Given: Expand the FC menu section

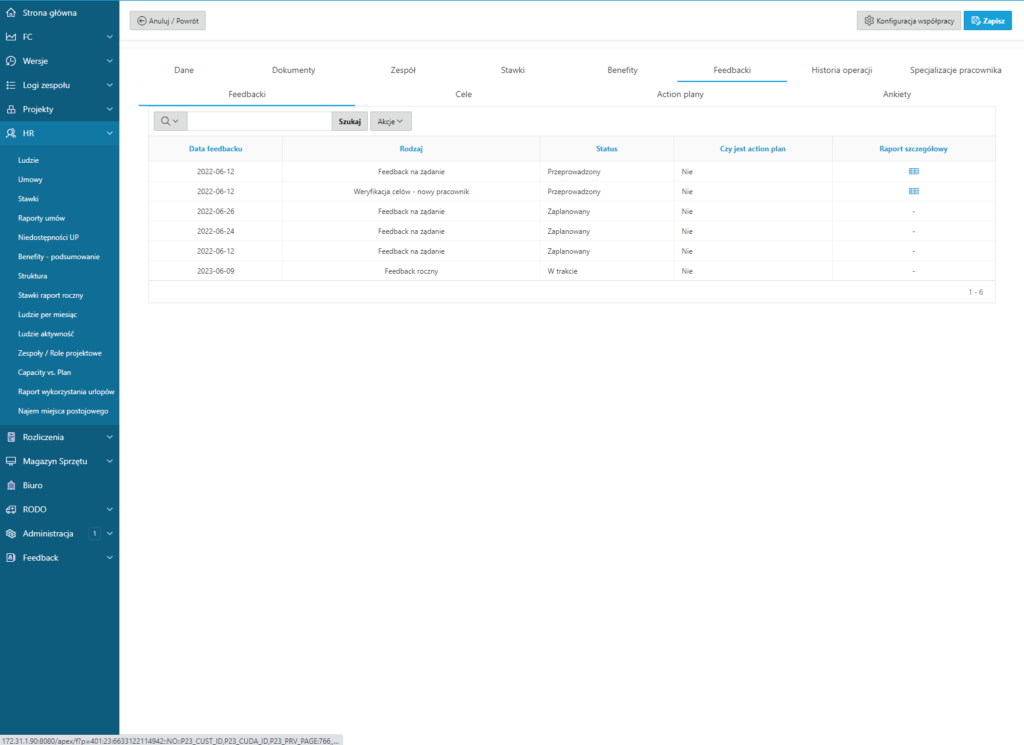Looking at the screenshot, I should (110, 37).
